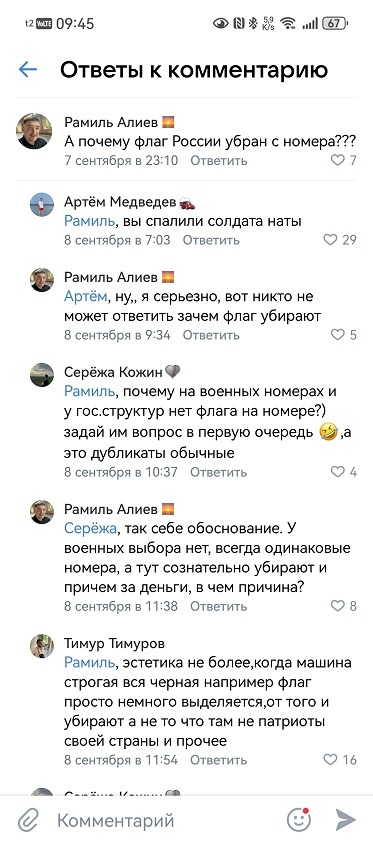Tap heart on comment from 8 сентября 9:34

337,335
